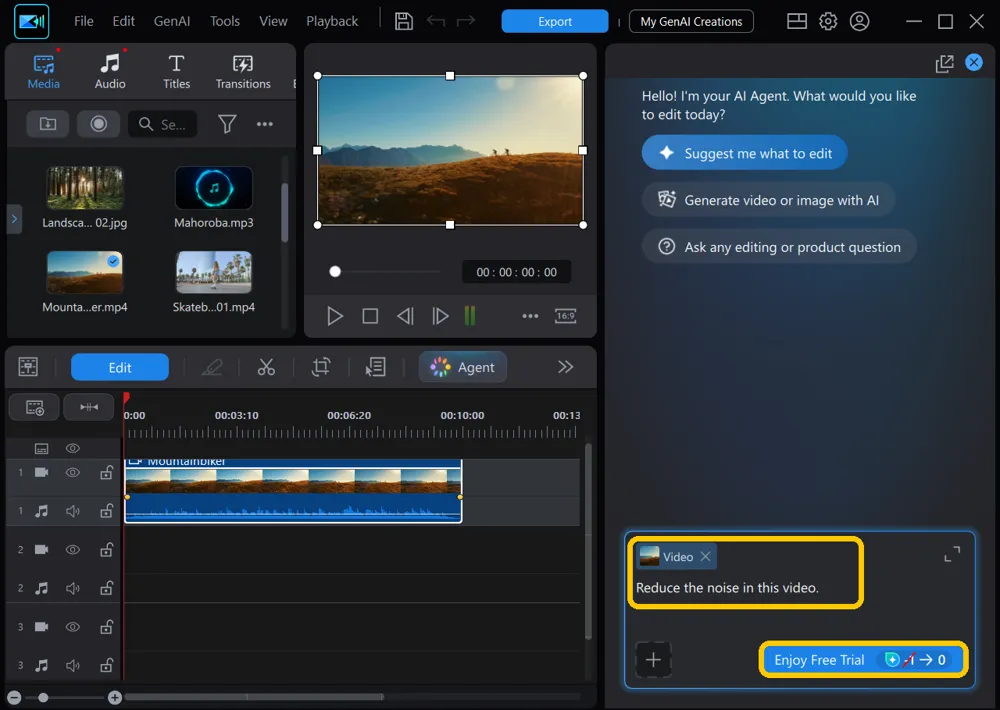
Task: Step to the next frame
Action: pyautogui.click(x=440, y=316)
